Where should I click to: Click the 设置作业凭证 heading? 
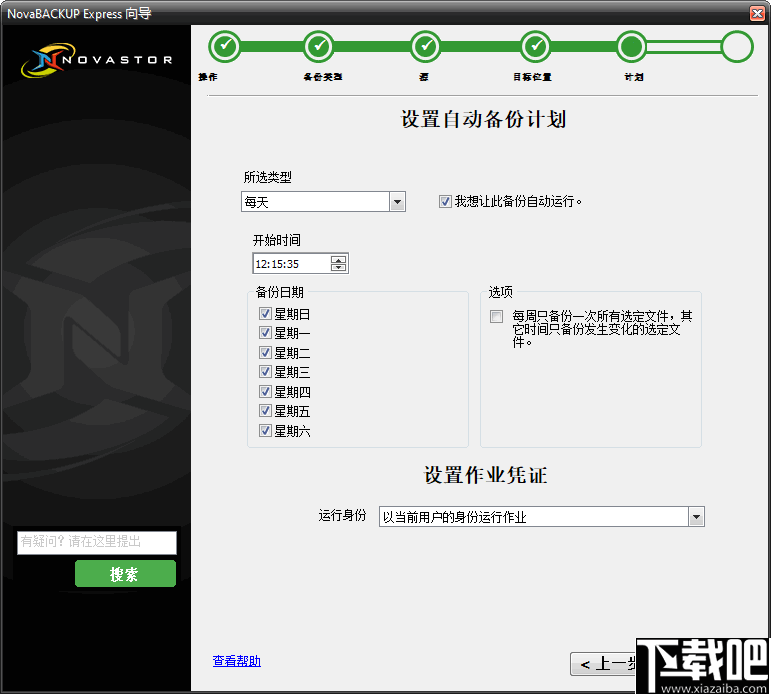tap(485, 475)
